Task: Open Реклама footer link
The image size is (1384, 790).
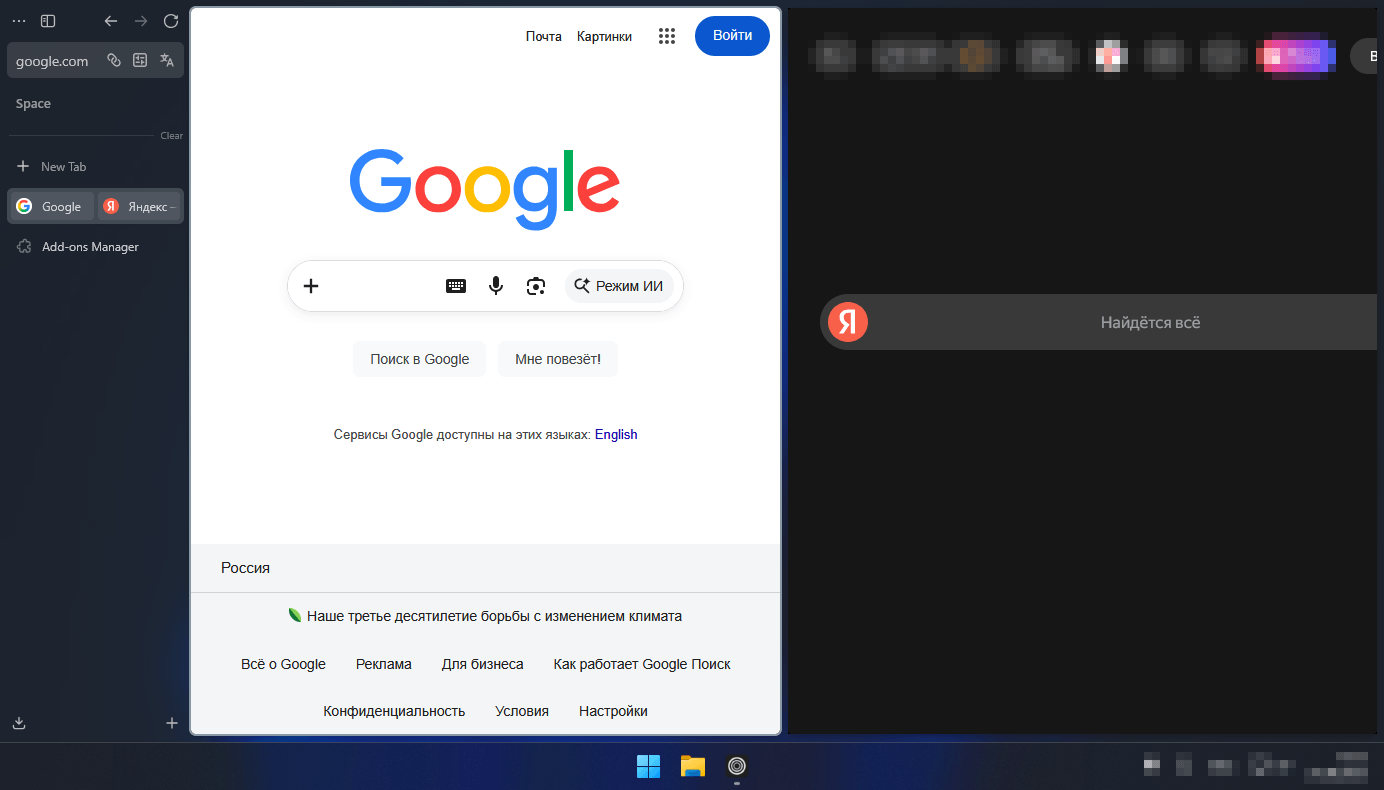Action: click(x=384, y=664)
